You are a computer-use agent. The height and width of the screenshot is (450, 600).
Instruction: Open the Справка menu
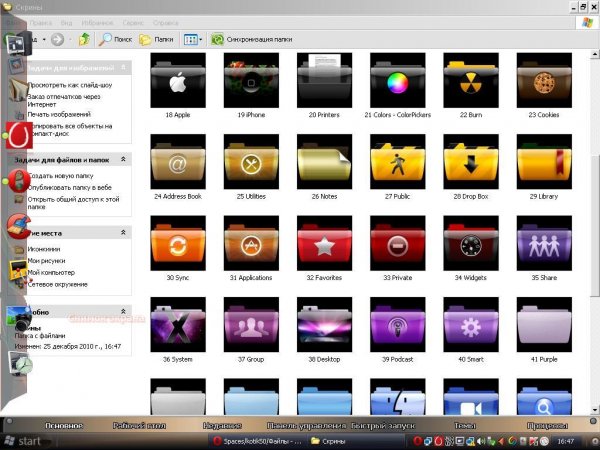[x=166, y=23]
